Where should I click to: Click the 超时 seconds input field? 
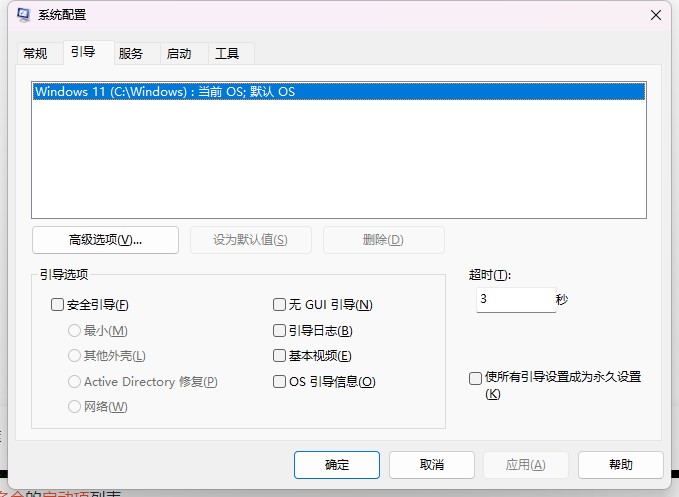(516, 299)
